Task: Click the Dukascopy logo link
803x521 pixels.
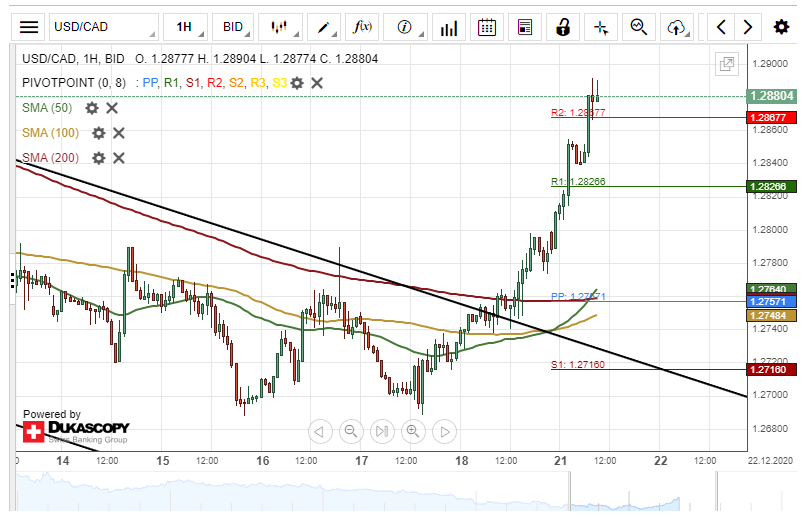Action: [76, 431]
